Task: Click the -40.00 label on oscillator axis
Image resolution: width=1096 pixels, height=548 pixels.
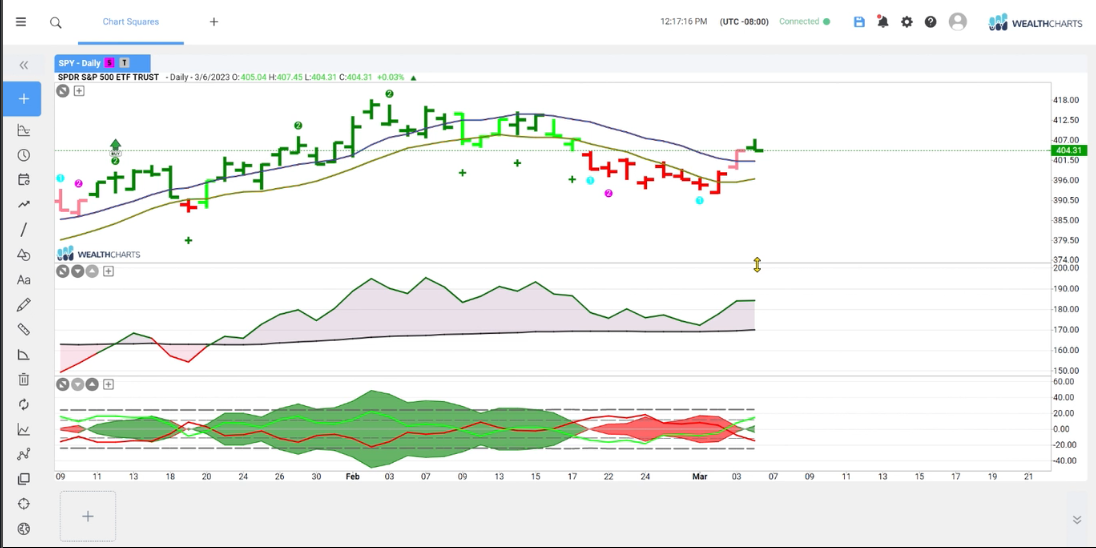Action: tap(1064, 461)
